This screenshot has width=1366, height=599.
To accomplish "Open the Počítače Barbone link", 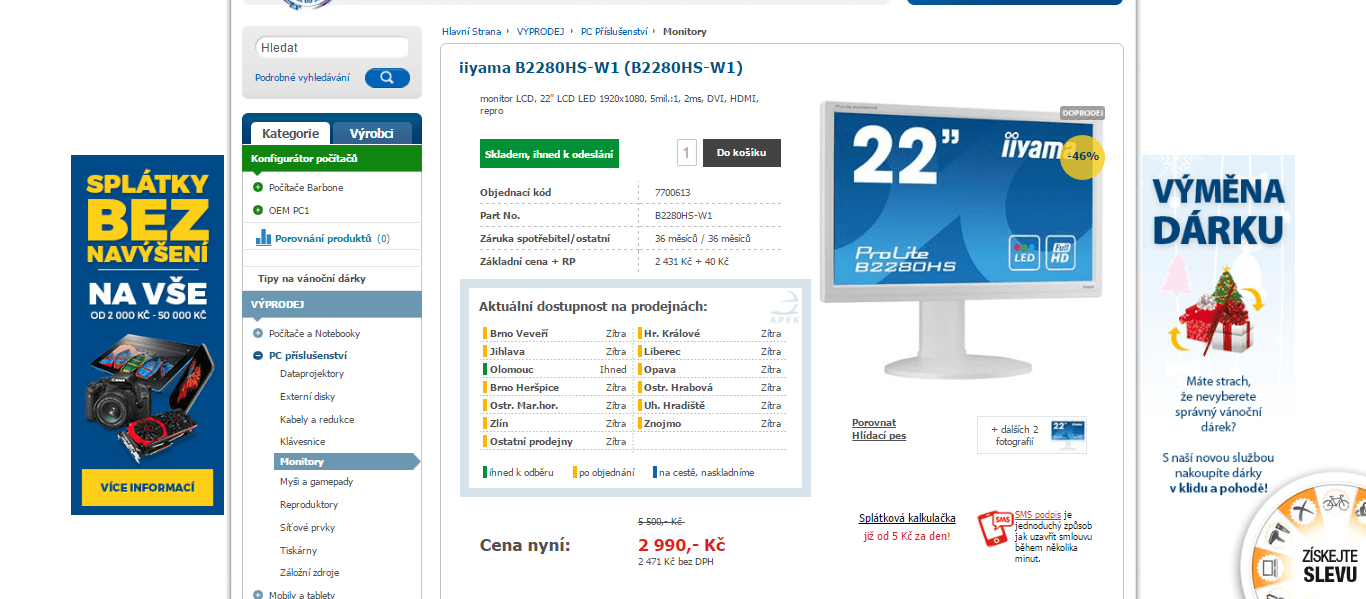I will (x=306, y=188).
